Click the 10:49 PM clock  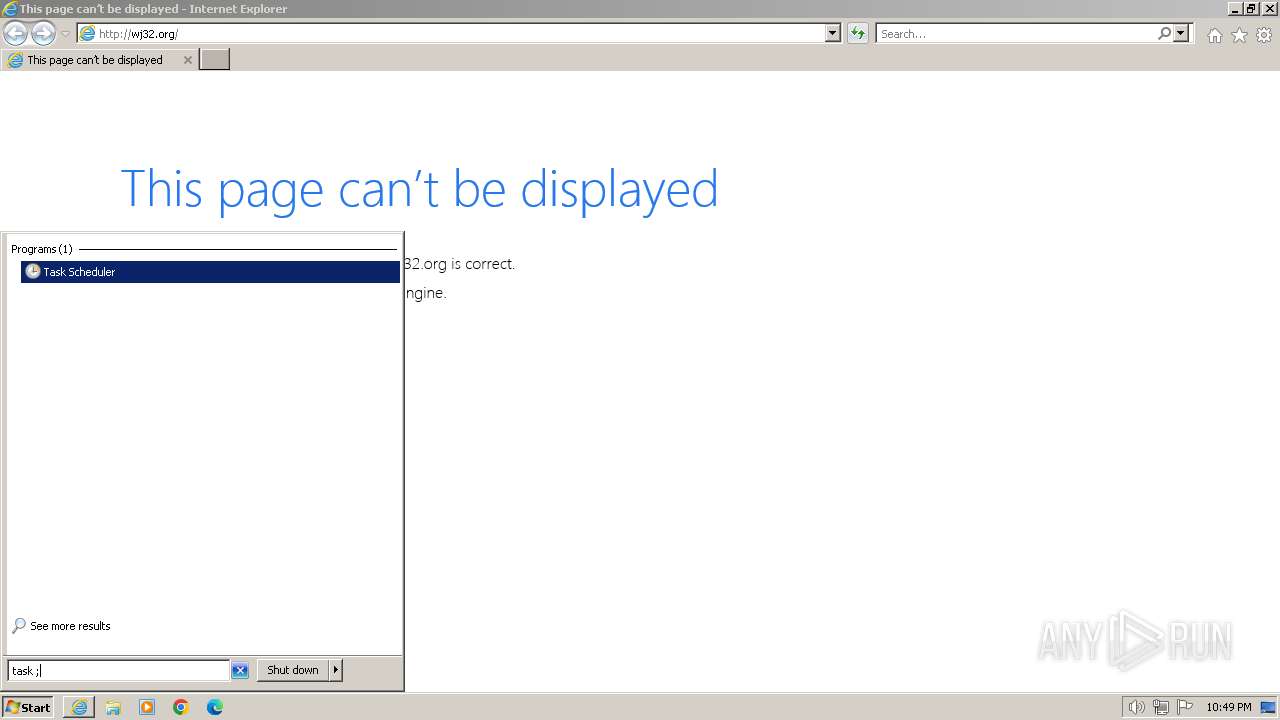1229,707
